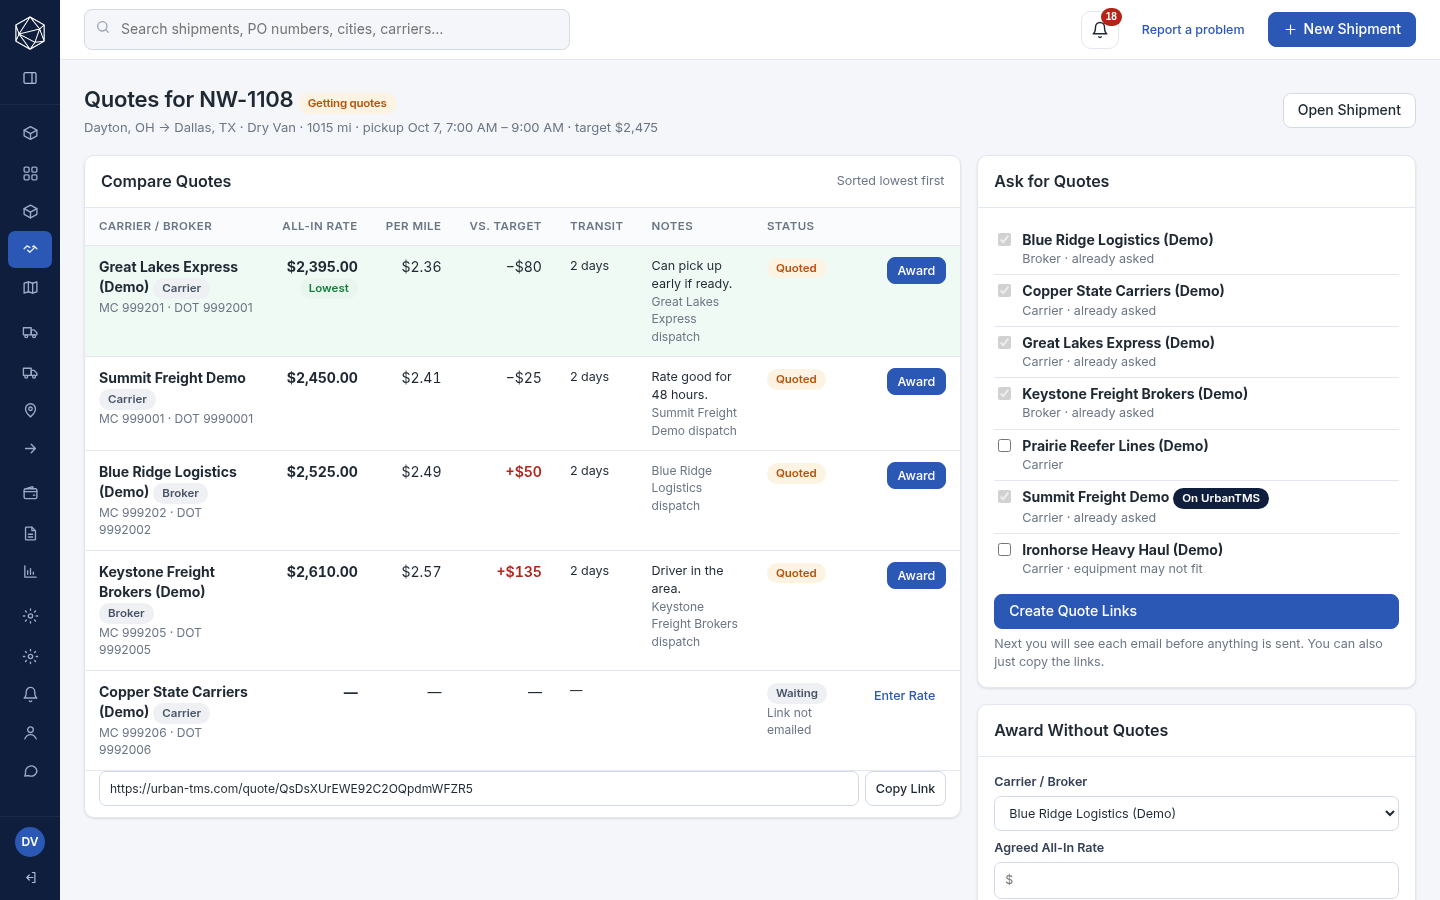This screenshot has width=1440, height=900.
Task: Click the Copy Link button
Action: tap(905, 789)
